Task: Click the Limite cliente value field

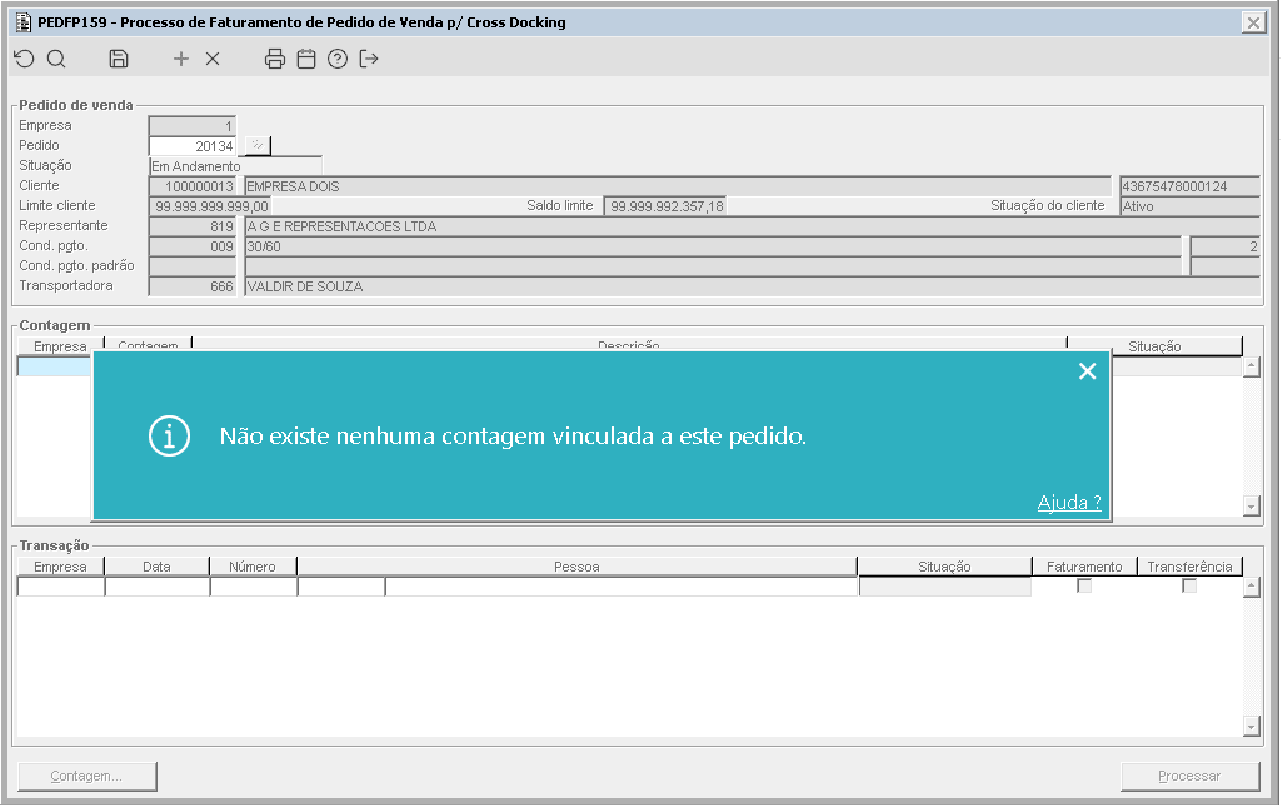Action: pyautogui.click(x=210, y=206)
